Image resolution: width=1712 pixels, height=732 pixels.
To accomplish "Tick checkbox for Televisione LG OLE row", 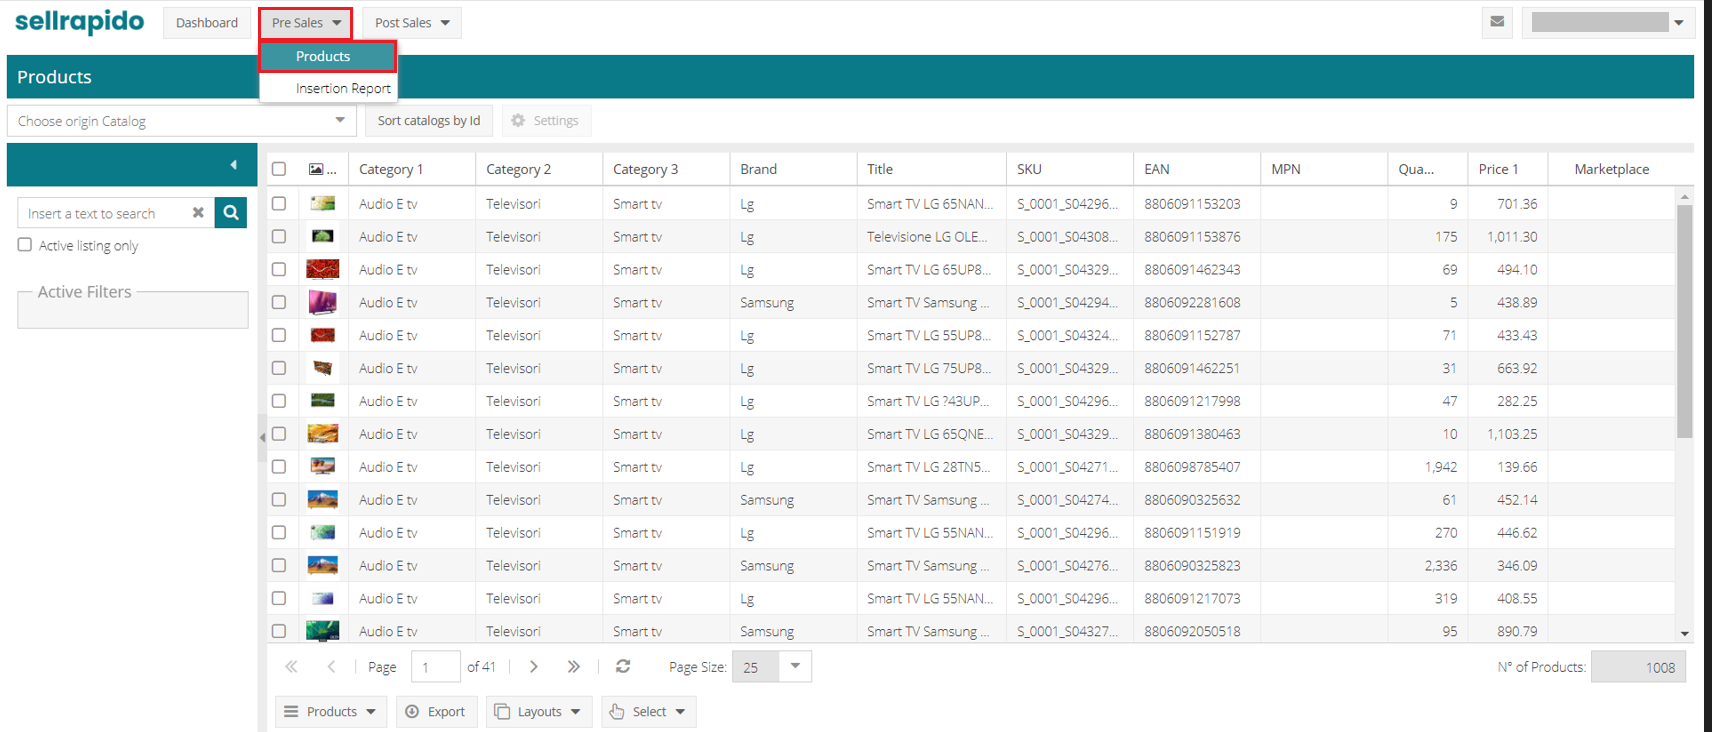I will 279,236.
